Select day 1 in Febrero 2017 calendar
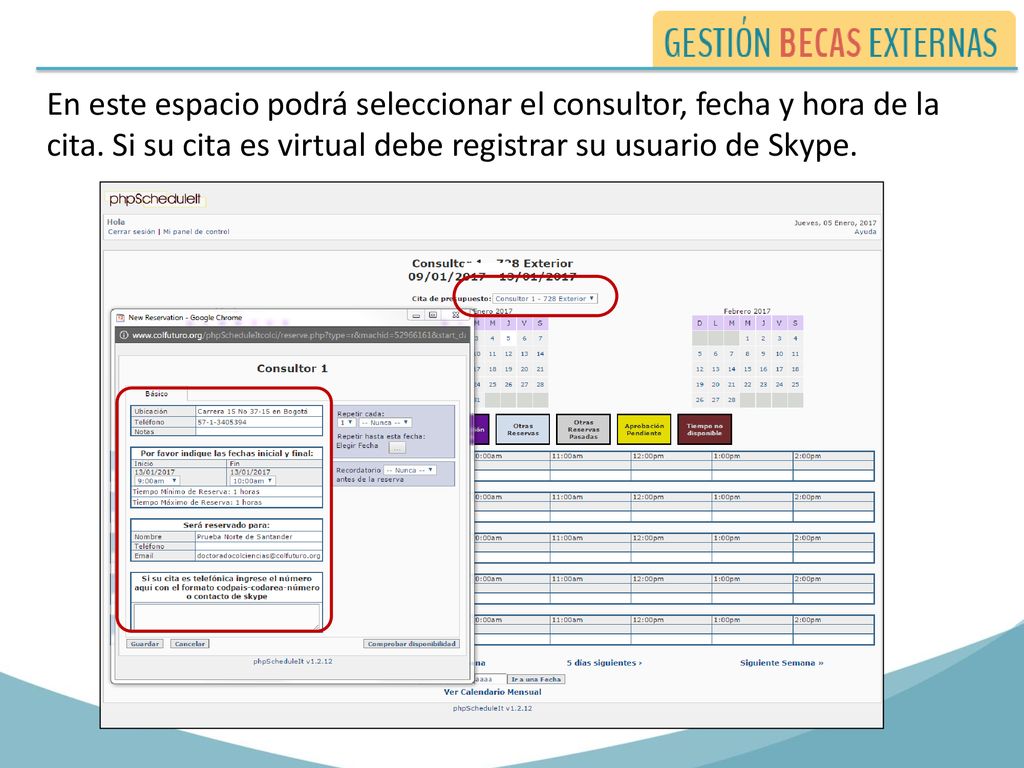This screenshot has width=1024, height=768. 747,338
